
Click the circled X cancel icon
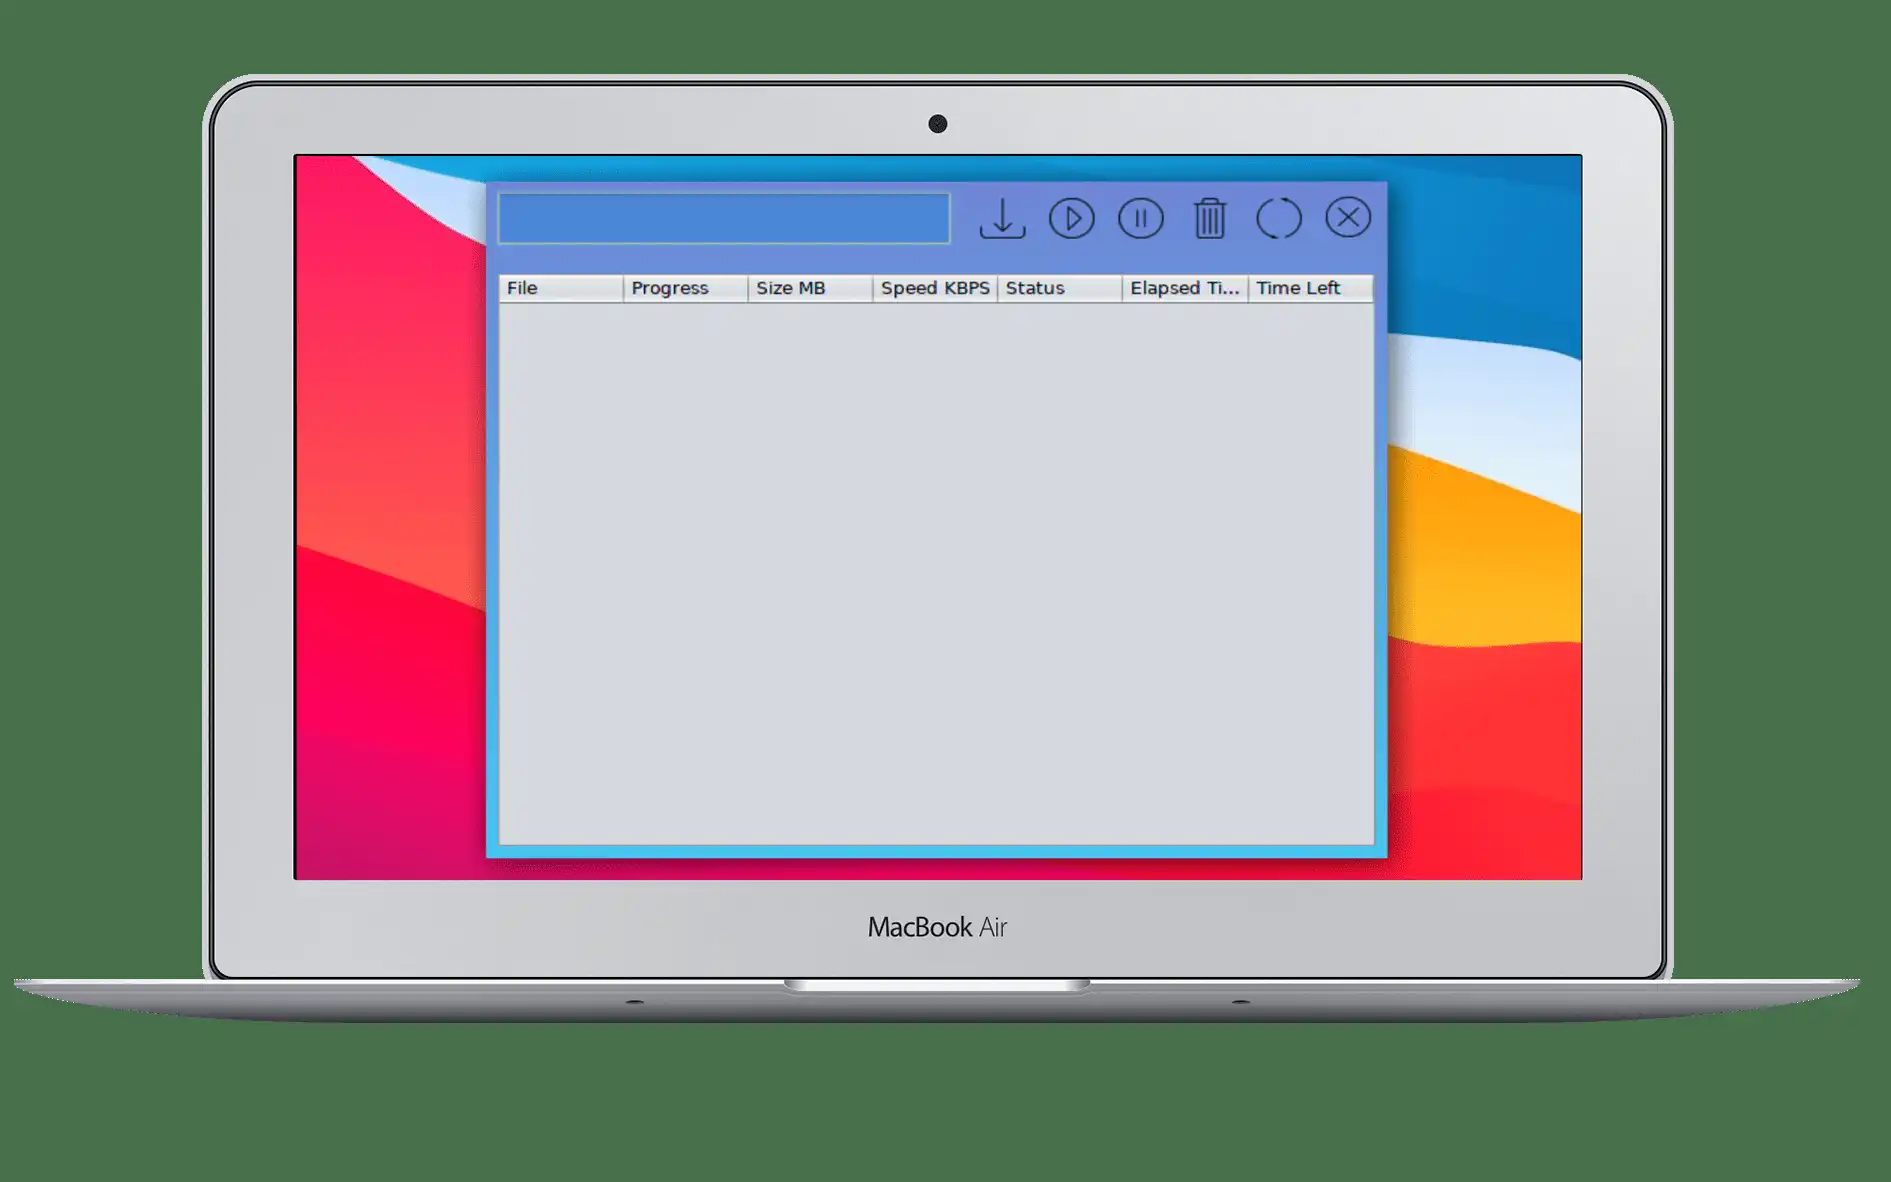pos(1348,217)
